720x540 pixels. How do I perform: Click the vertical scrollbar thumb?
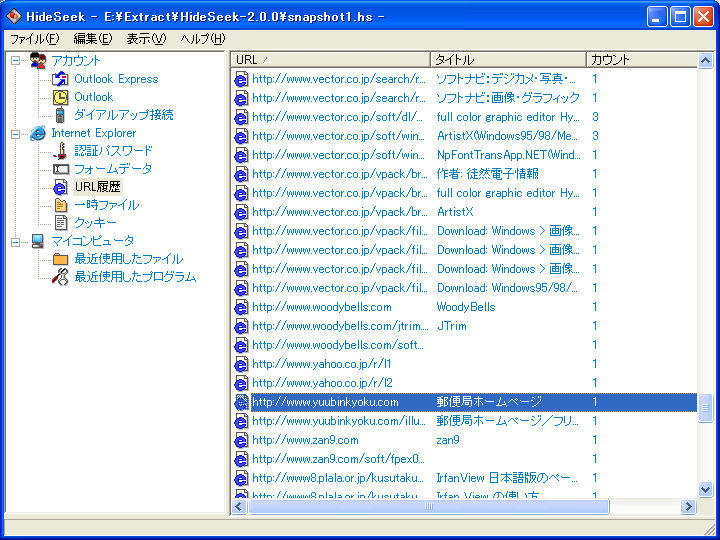point(705,408)
